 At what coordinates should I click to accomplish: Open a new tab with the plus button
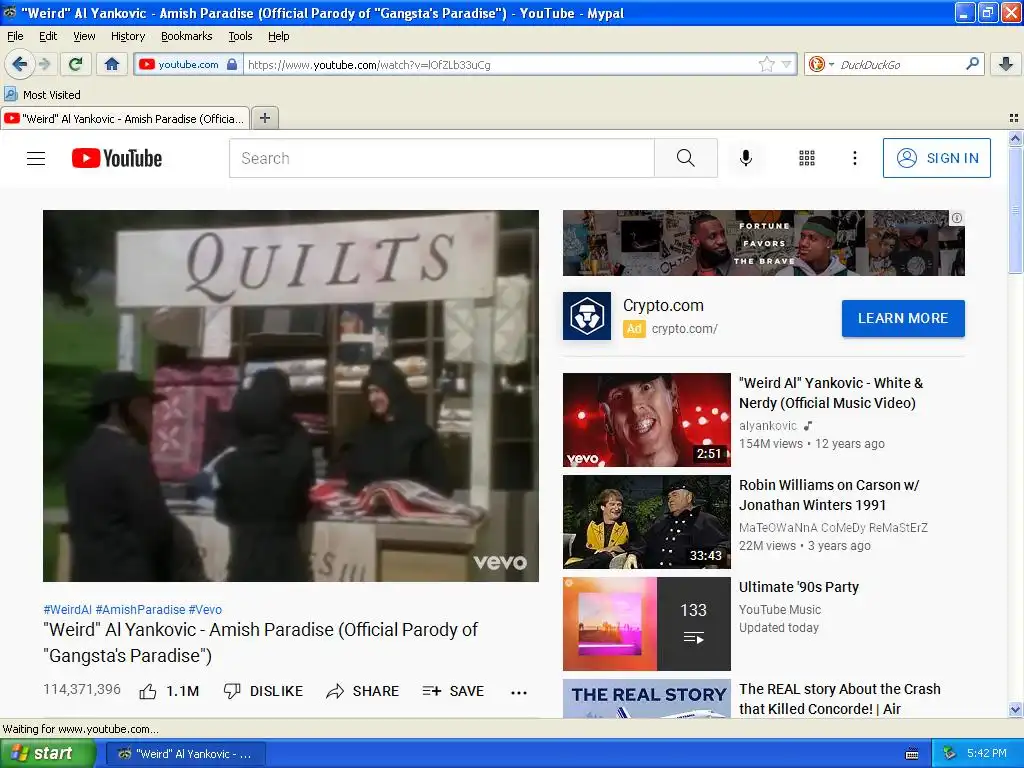click(264, 118)
